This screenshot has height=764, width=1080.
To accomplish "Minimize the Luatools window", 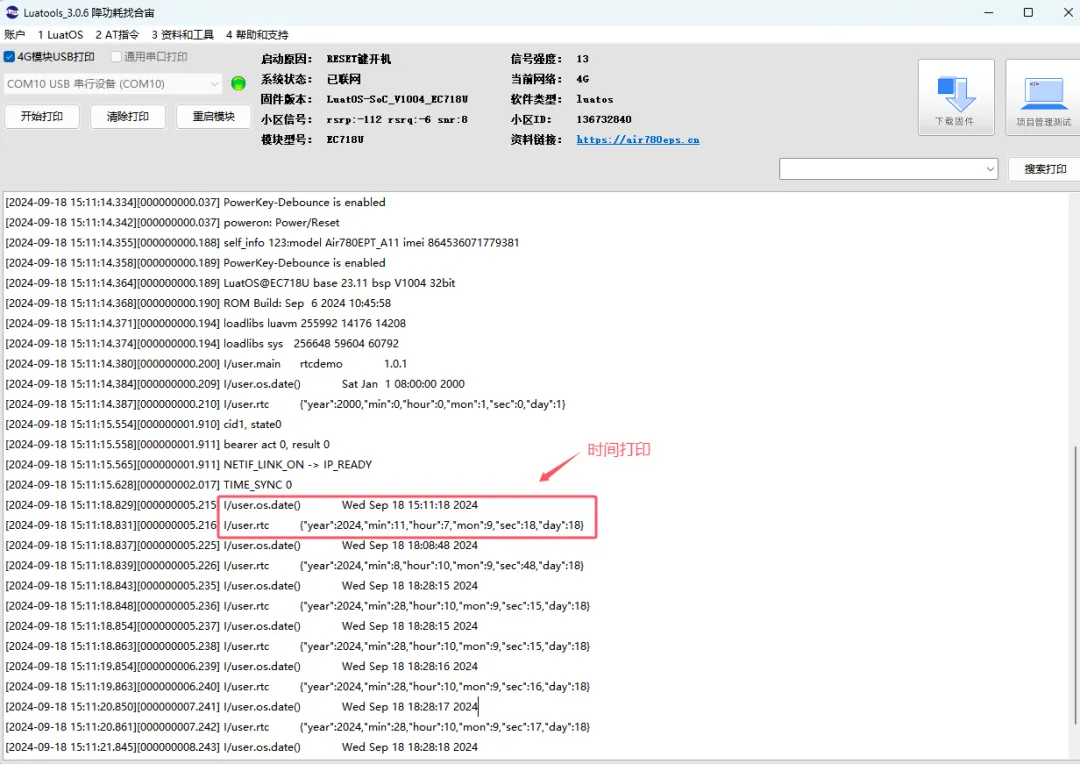I will (988, 12).
